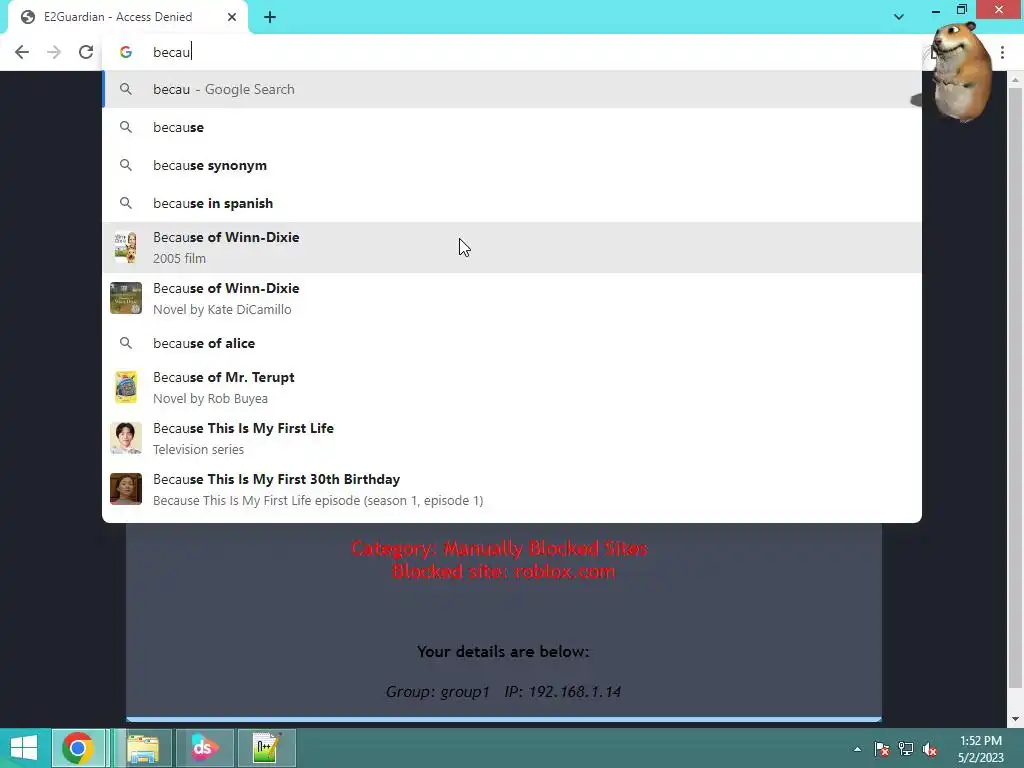
Task: Minimize the Chrome window
Action: (936, 10)
